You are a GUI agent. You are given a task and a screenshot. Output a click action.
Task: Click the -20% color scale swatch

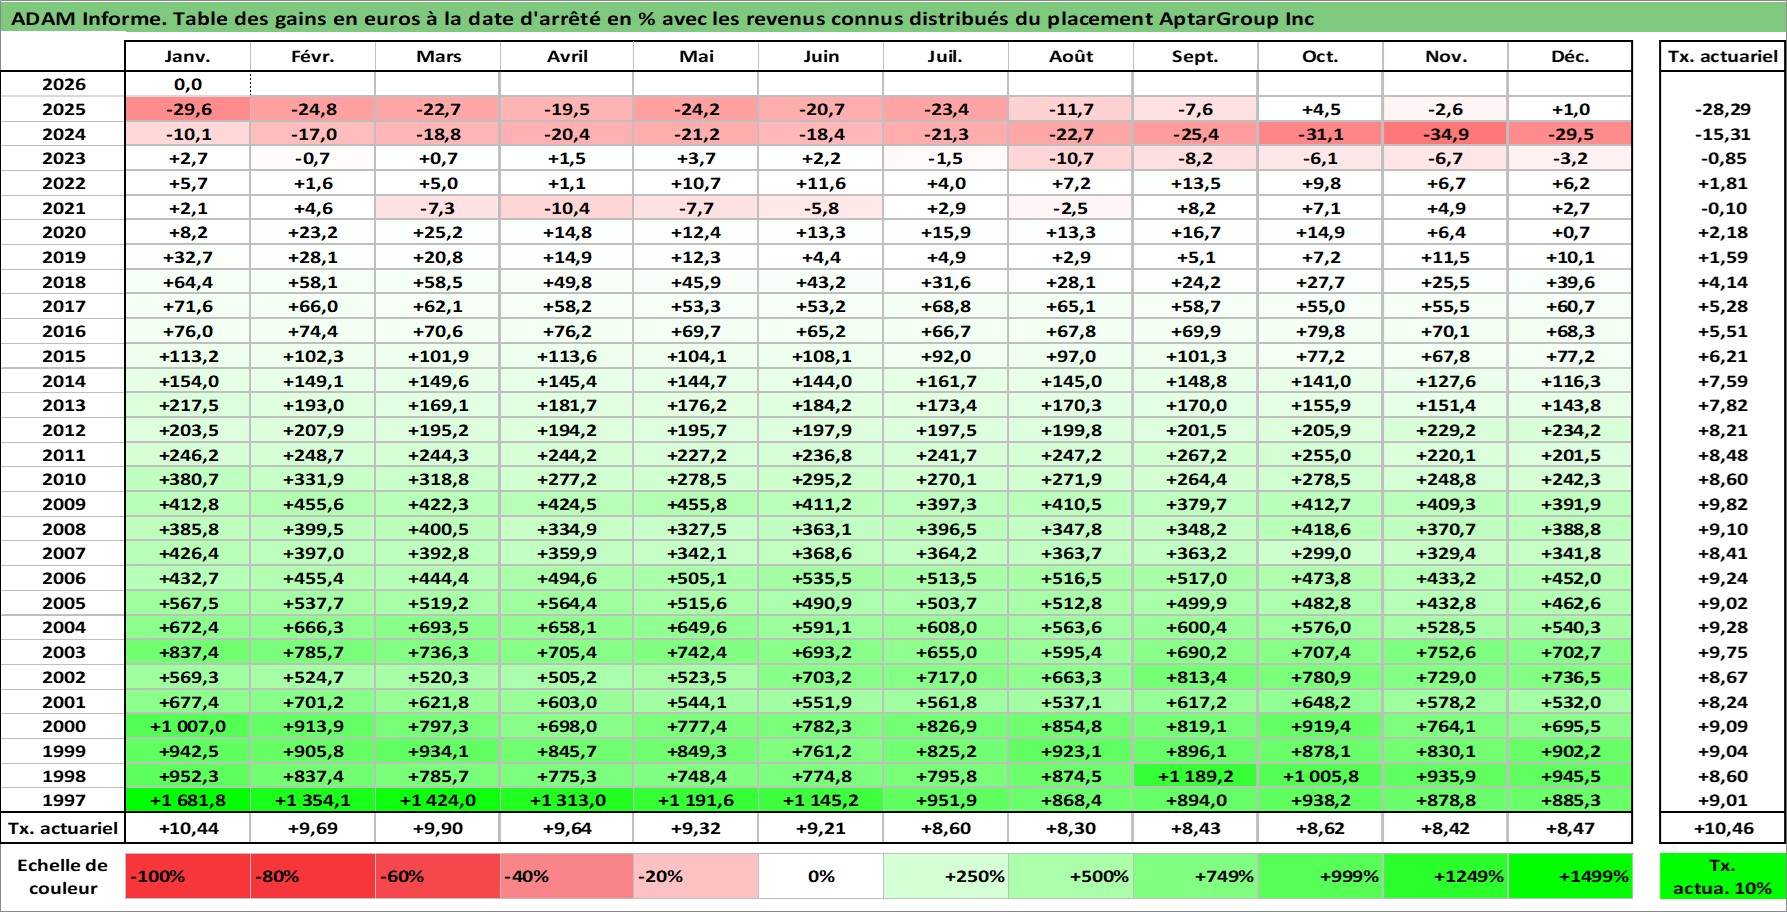pos(696,876)
